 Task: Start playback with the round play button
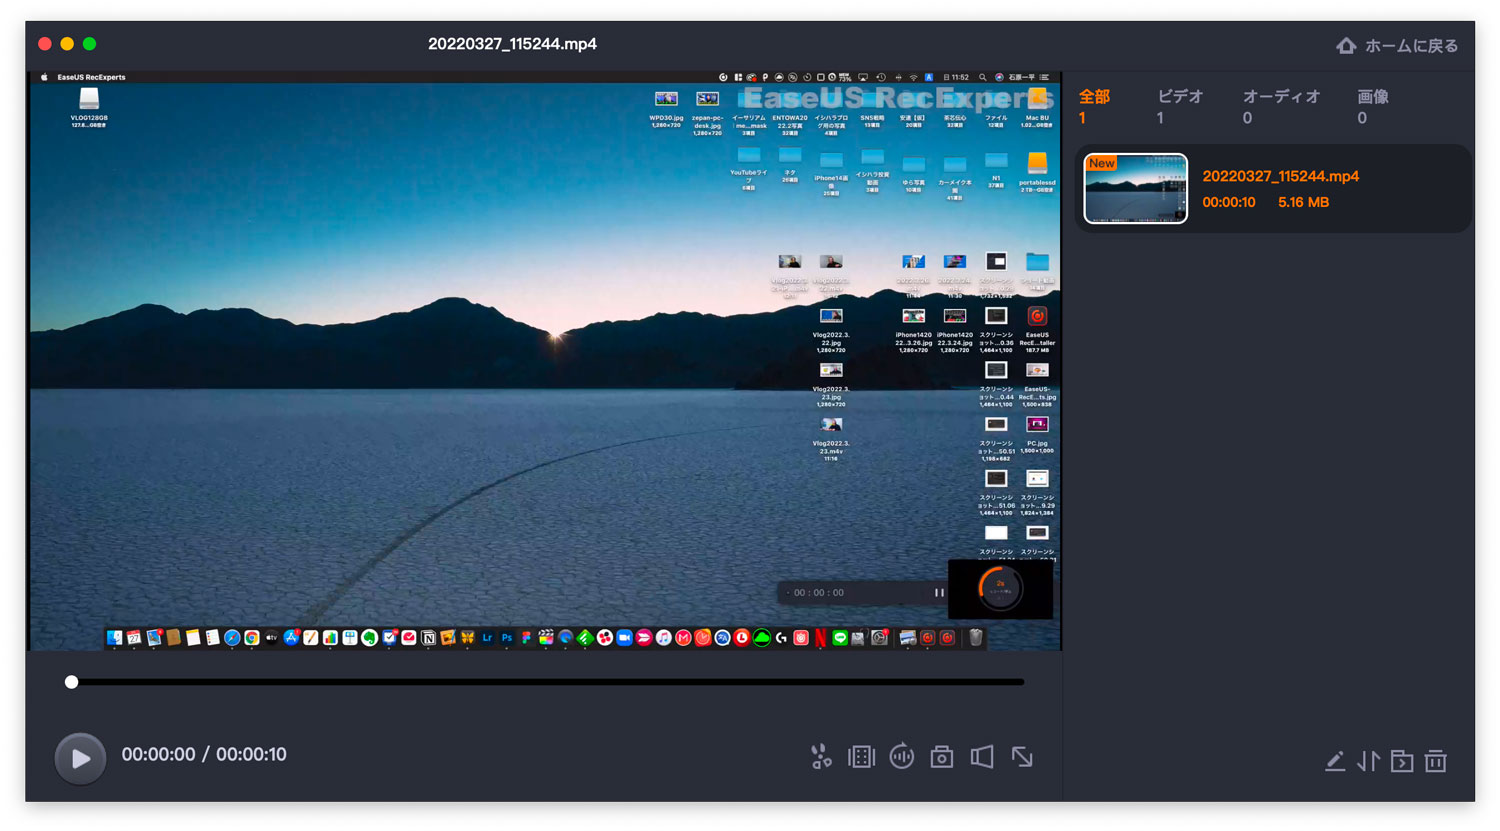[x=80, y=758]
